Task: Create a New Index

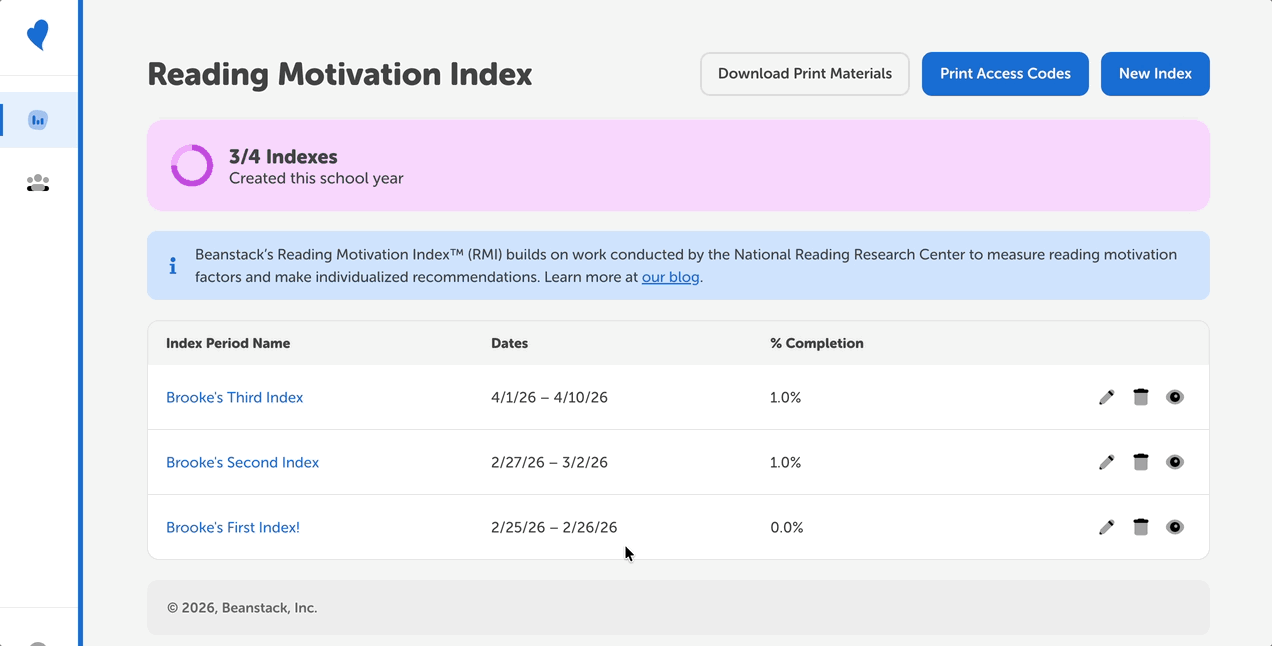Action: 1155,74
